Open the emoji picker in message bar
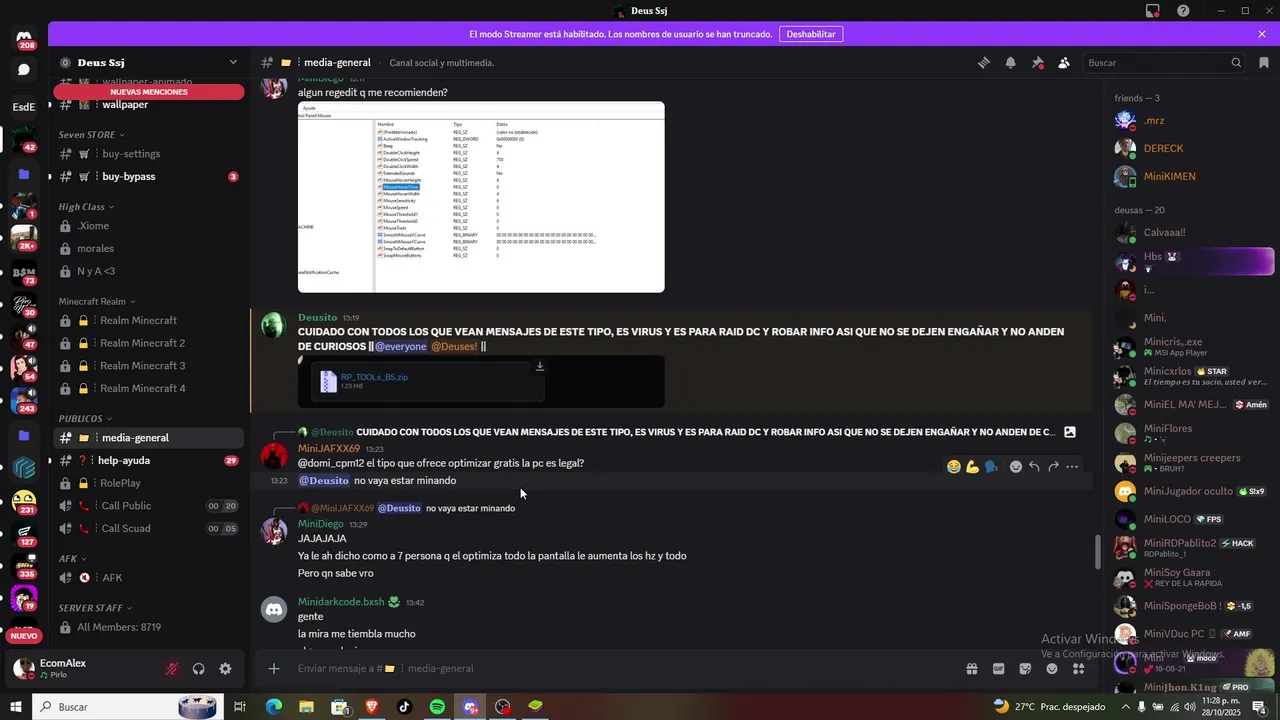This screenshot has width=1280, height=720. (1052, 669)
